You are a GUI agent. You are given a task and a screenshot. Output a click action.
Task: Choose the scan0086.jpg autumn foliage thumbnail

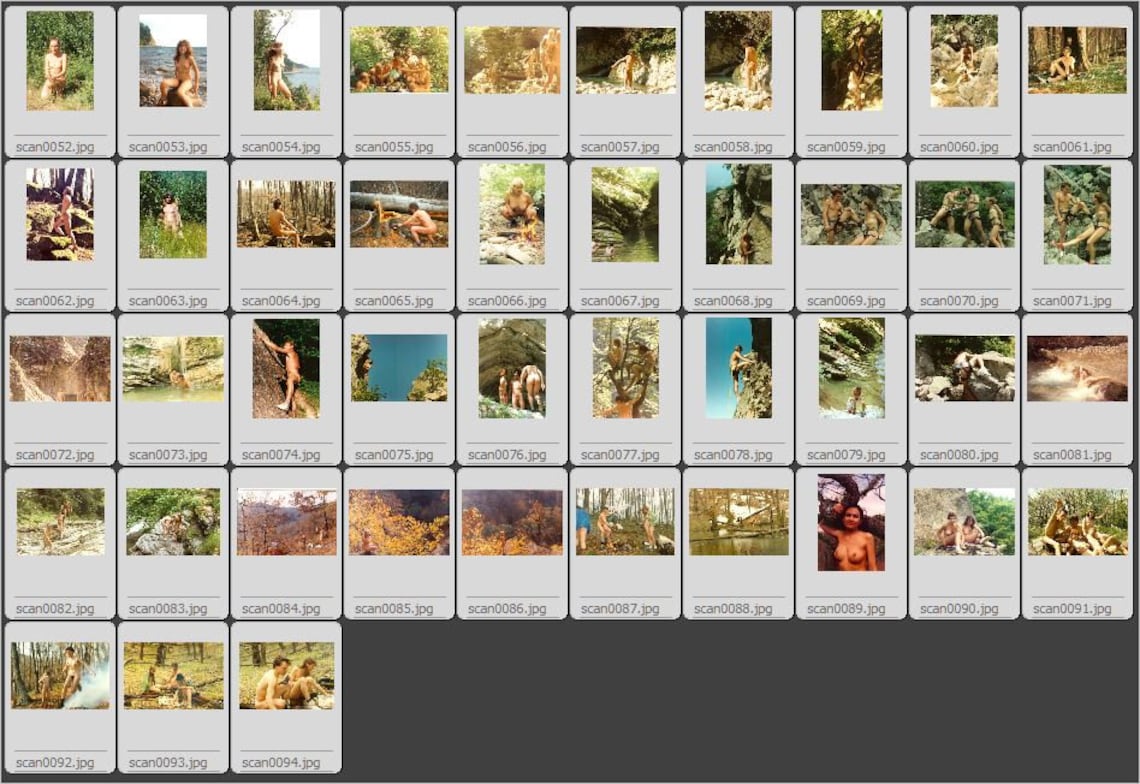[x=512, y=522]
